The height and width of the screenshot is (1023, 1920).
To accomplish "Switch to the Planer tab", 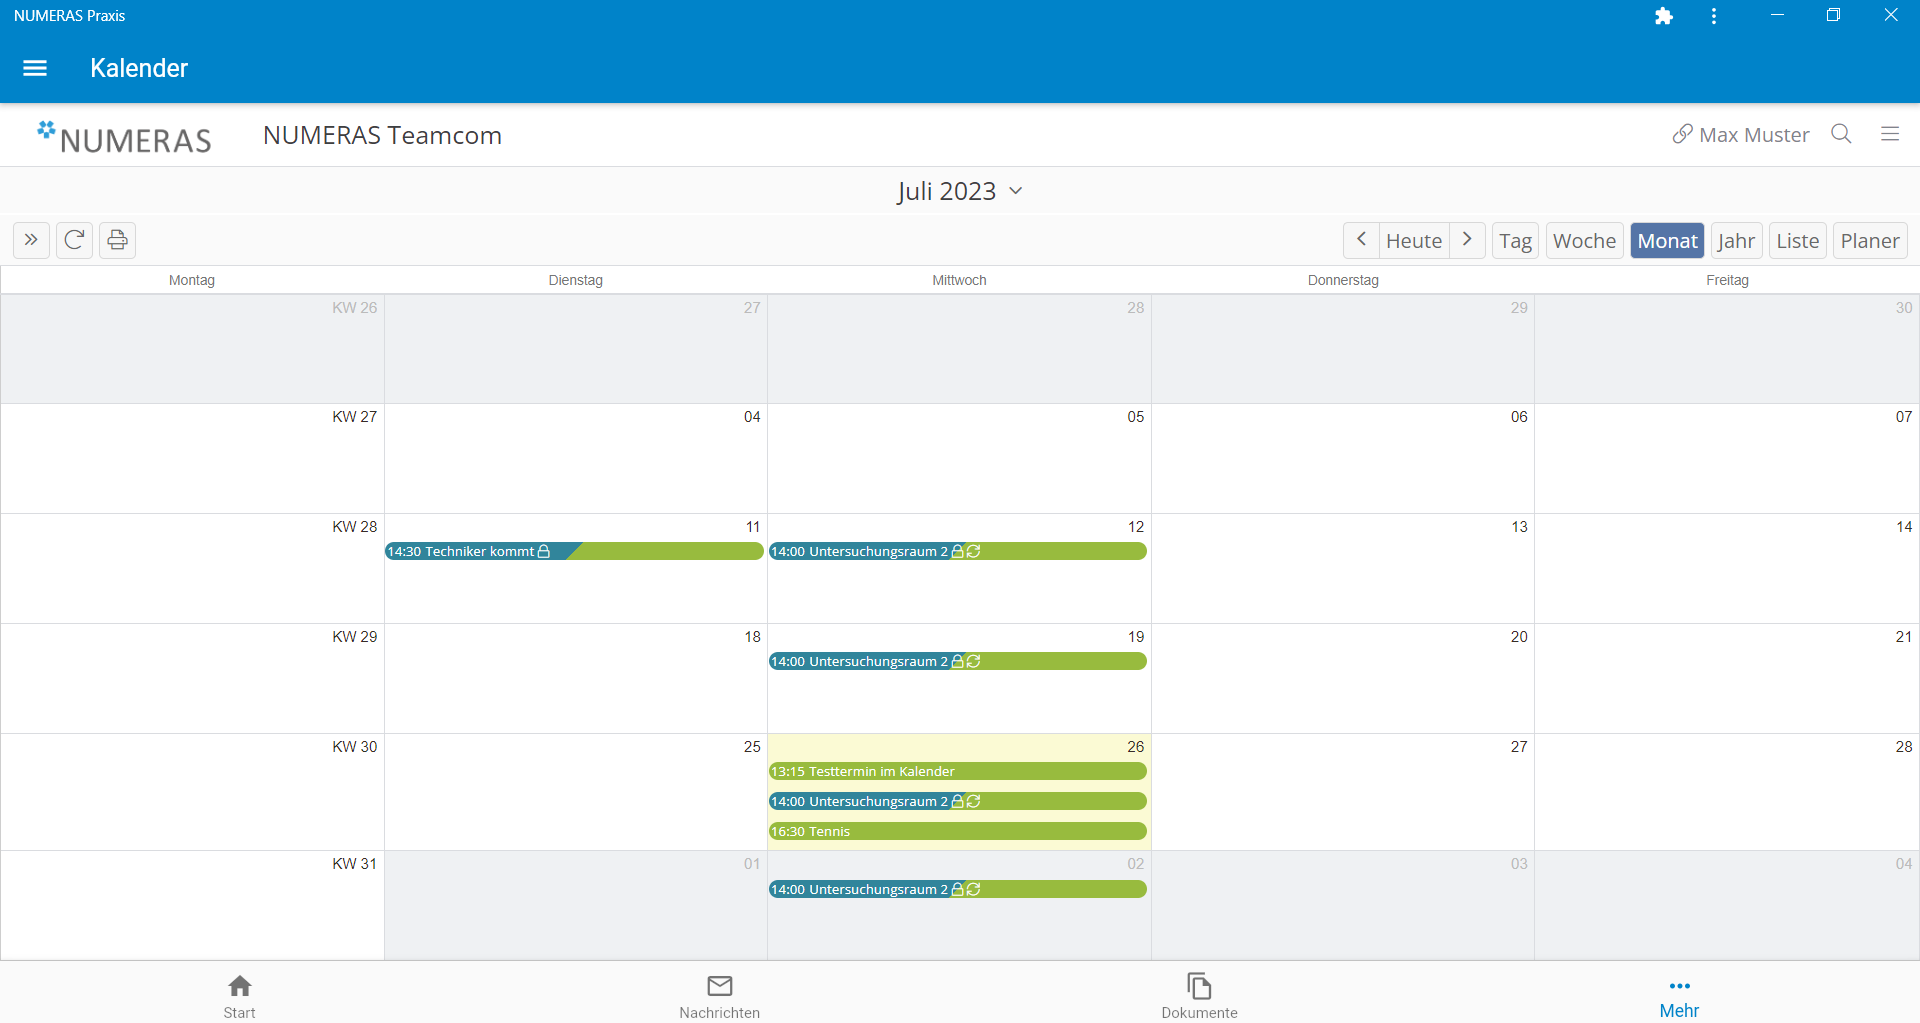I will coord(1869,240).
